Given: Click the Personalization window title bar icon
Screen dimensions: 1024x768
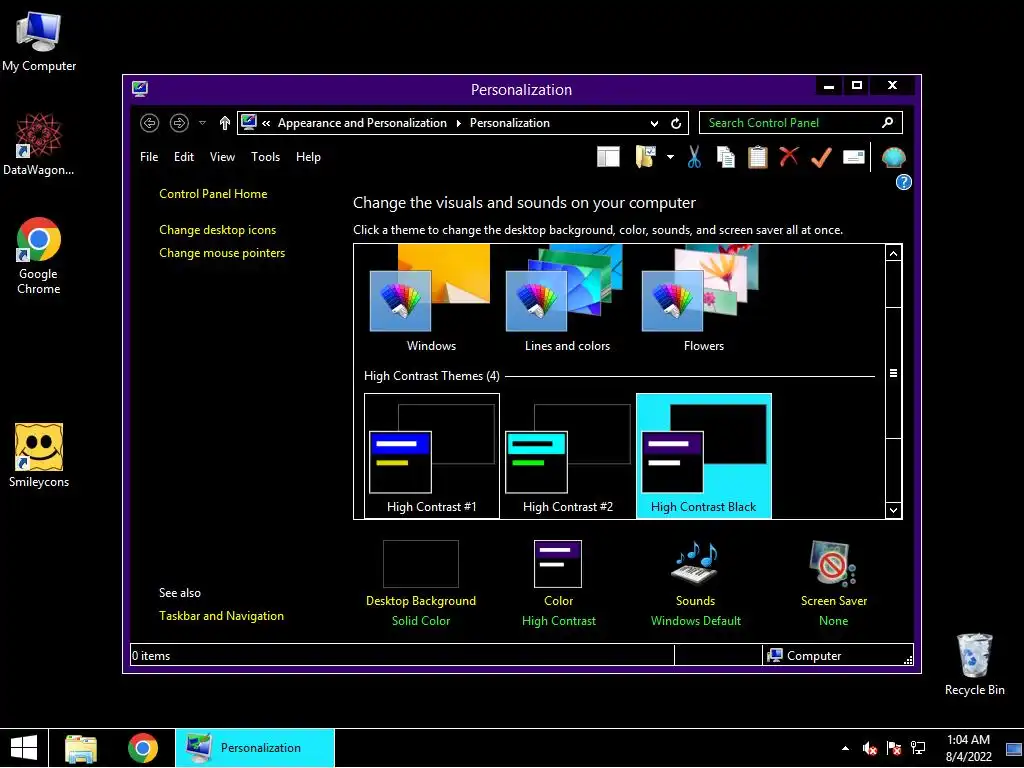Looking at the screenshot, I should (x=140, y=89).
